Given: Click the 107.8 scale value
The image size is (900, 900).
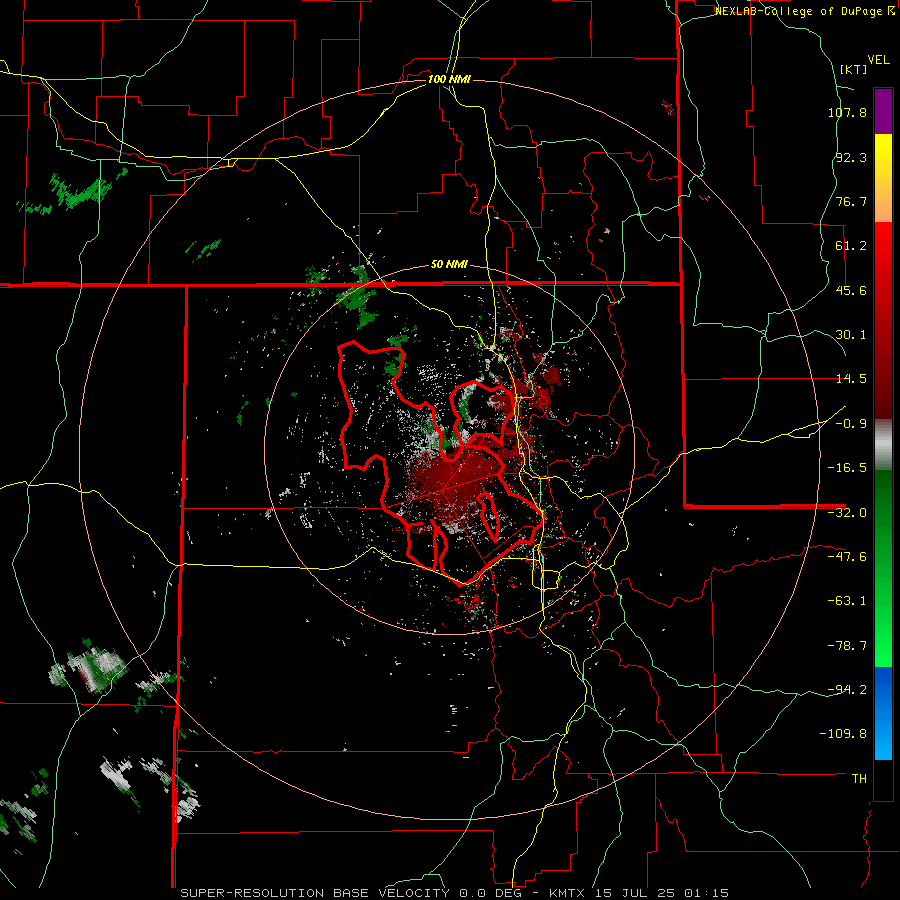Looking at the screenshot, I should click(x=847, y=112).
